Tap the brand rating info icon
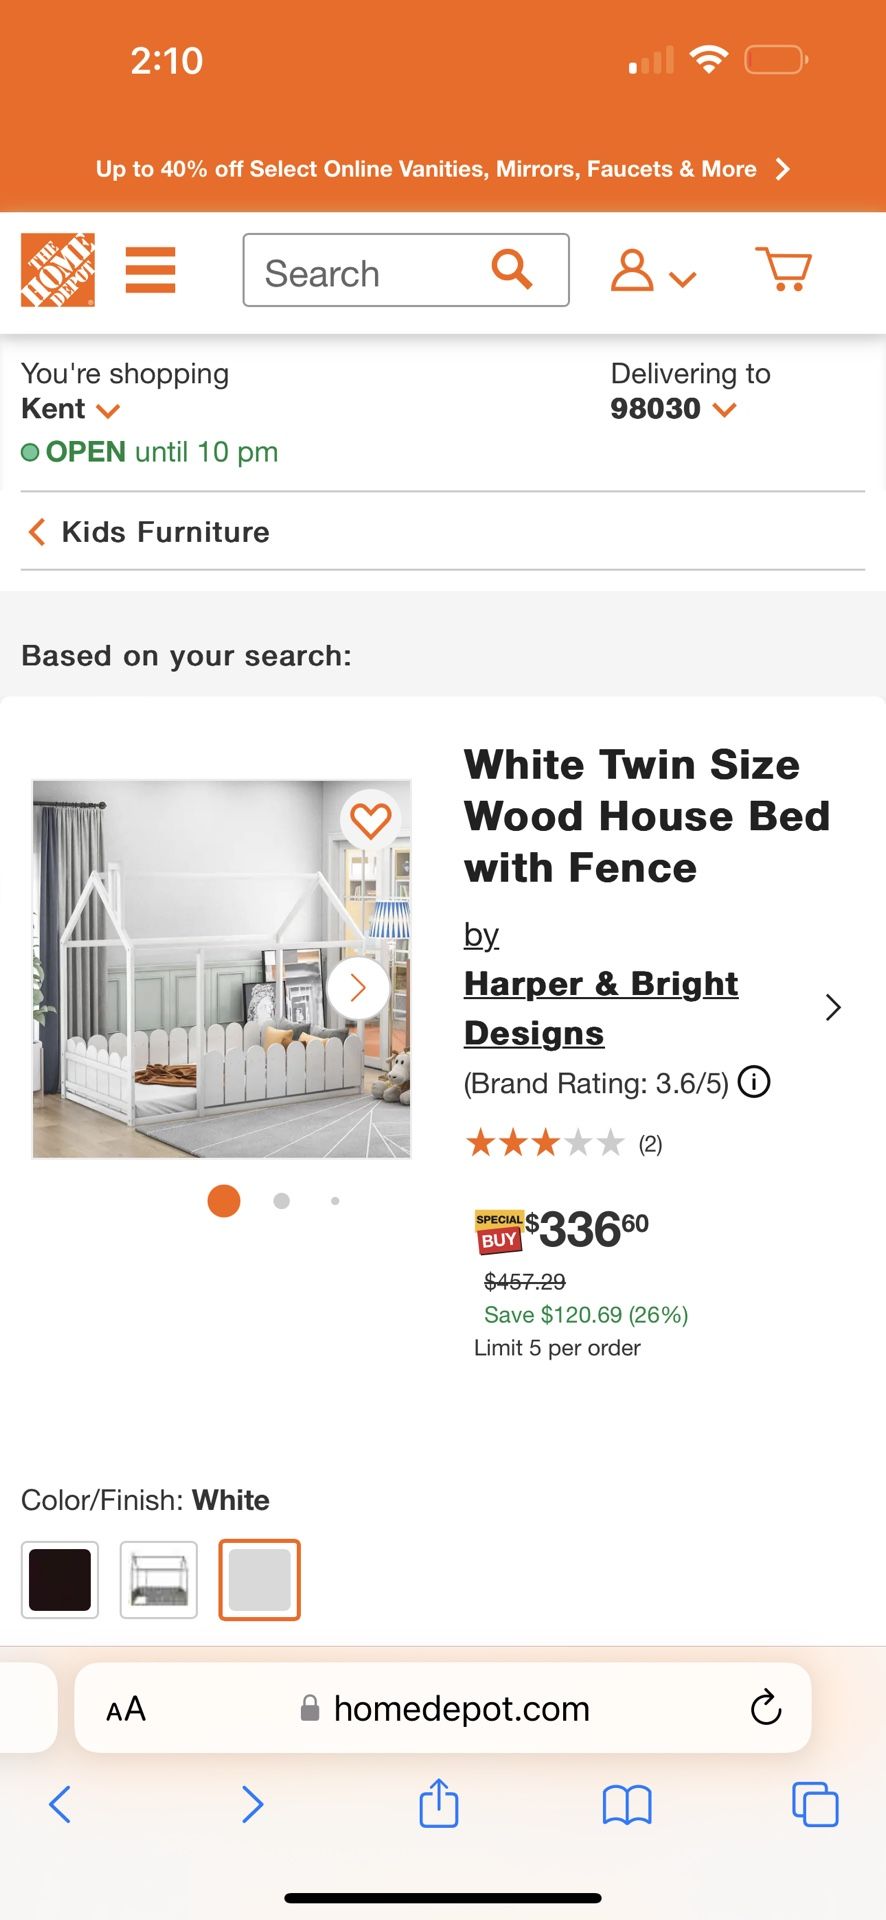Viewport: 886px width, 1920px height. pos(754,1082)
